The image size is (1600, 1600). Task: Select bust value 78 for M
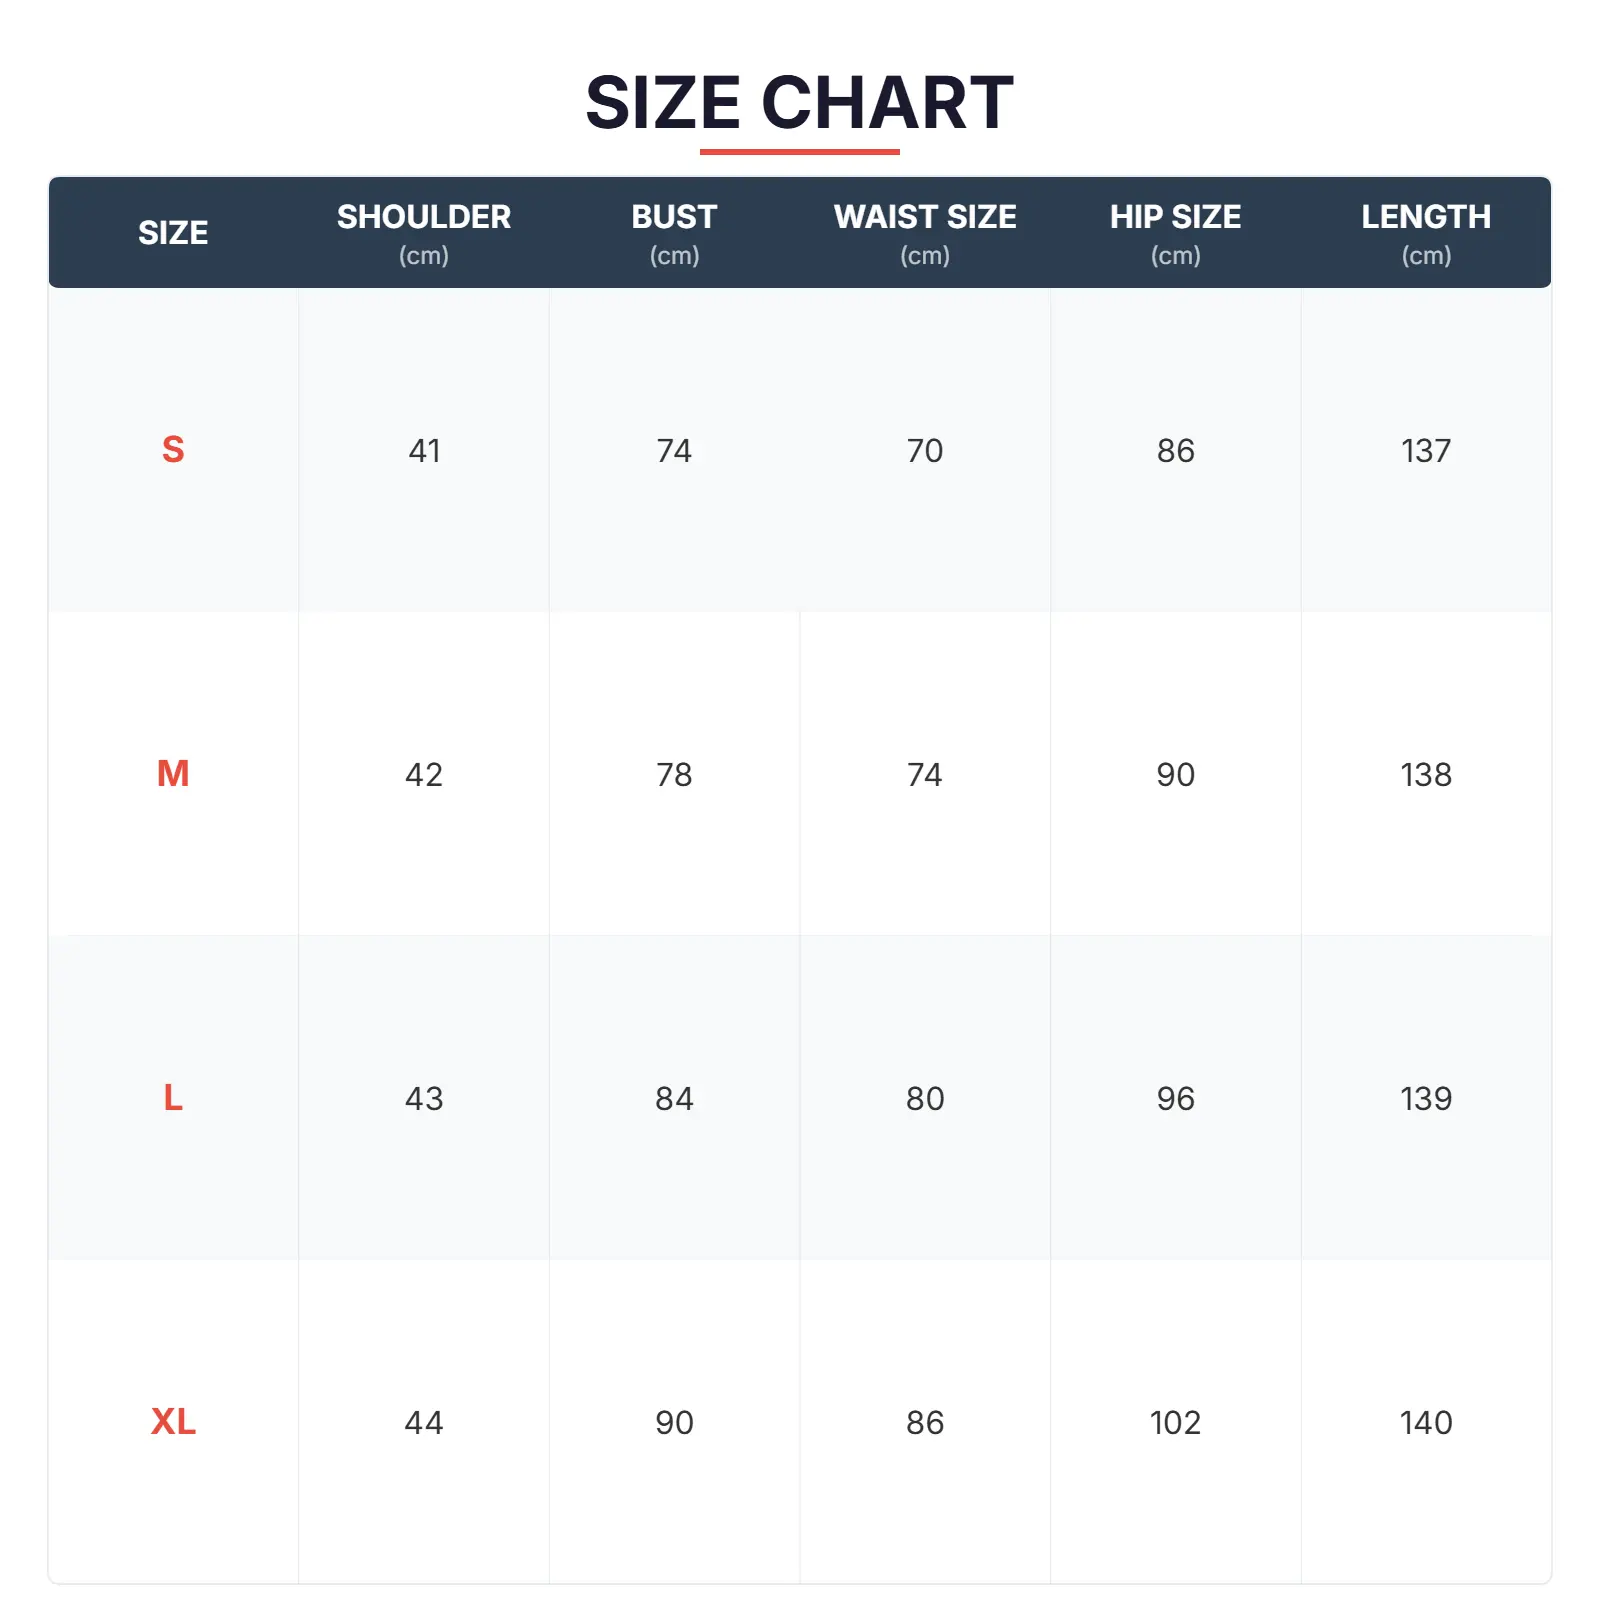[674, 775]
